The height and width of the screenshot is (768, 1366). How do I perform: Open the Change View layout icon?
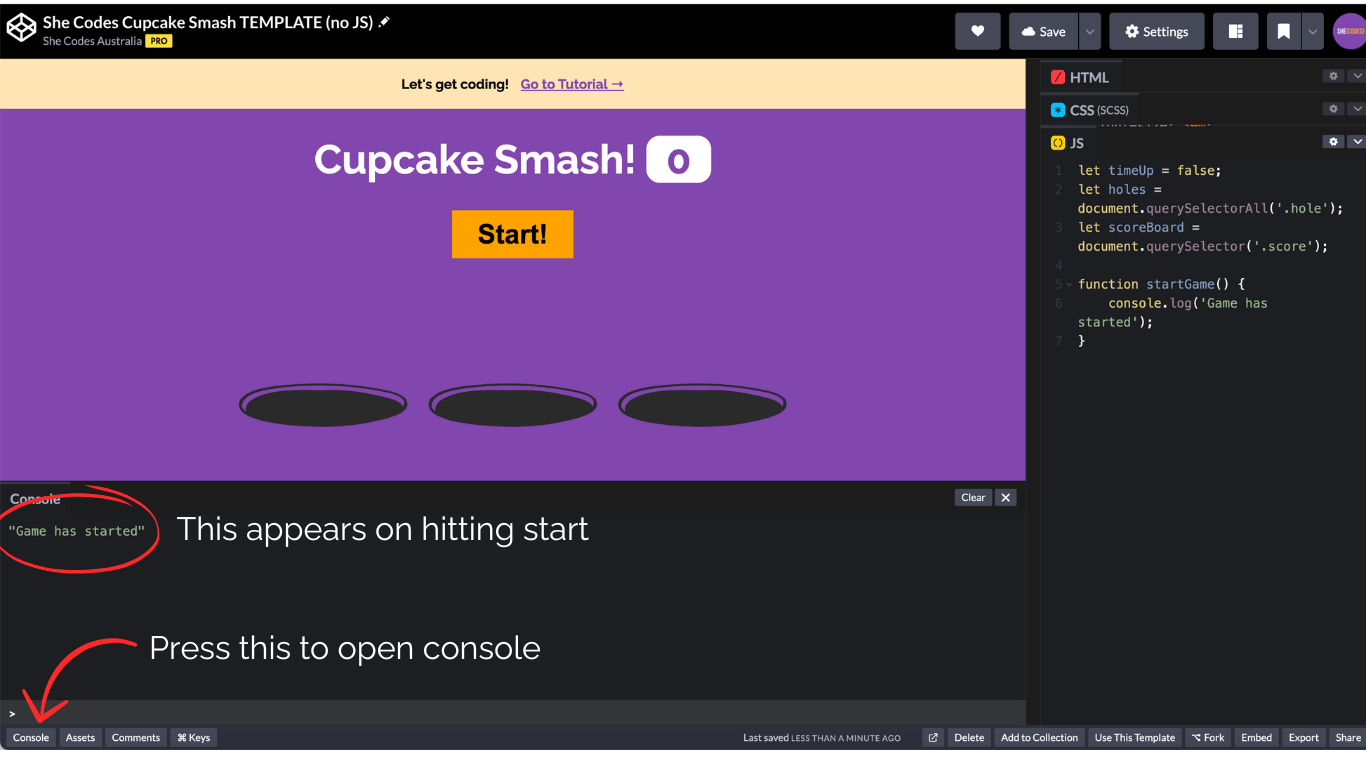pyautogui.click(x=1236, y=31)
